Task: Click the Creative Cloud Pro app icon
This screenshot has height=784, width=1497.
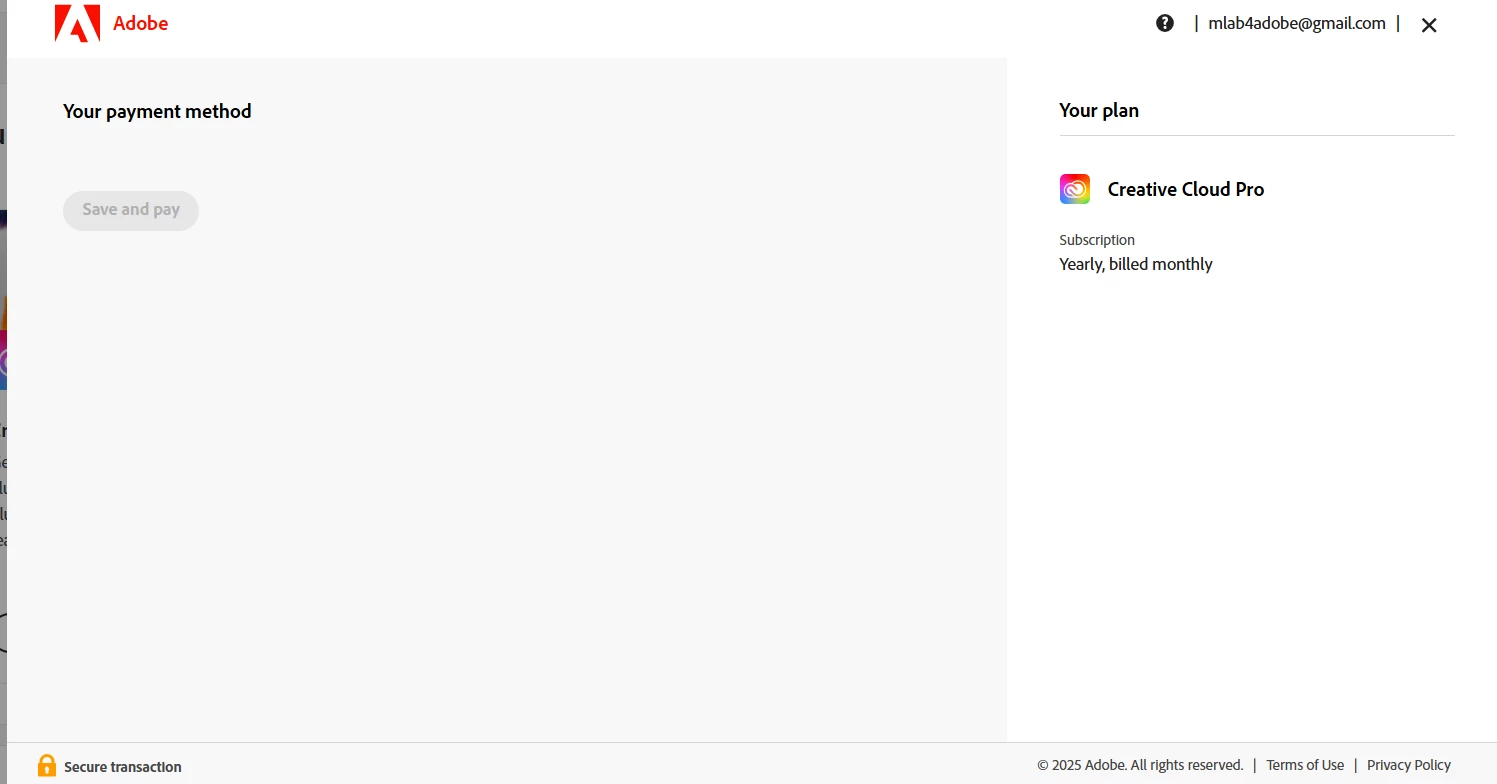Action: pos(1075,189)
